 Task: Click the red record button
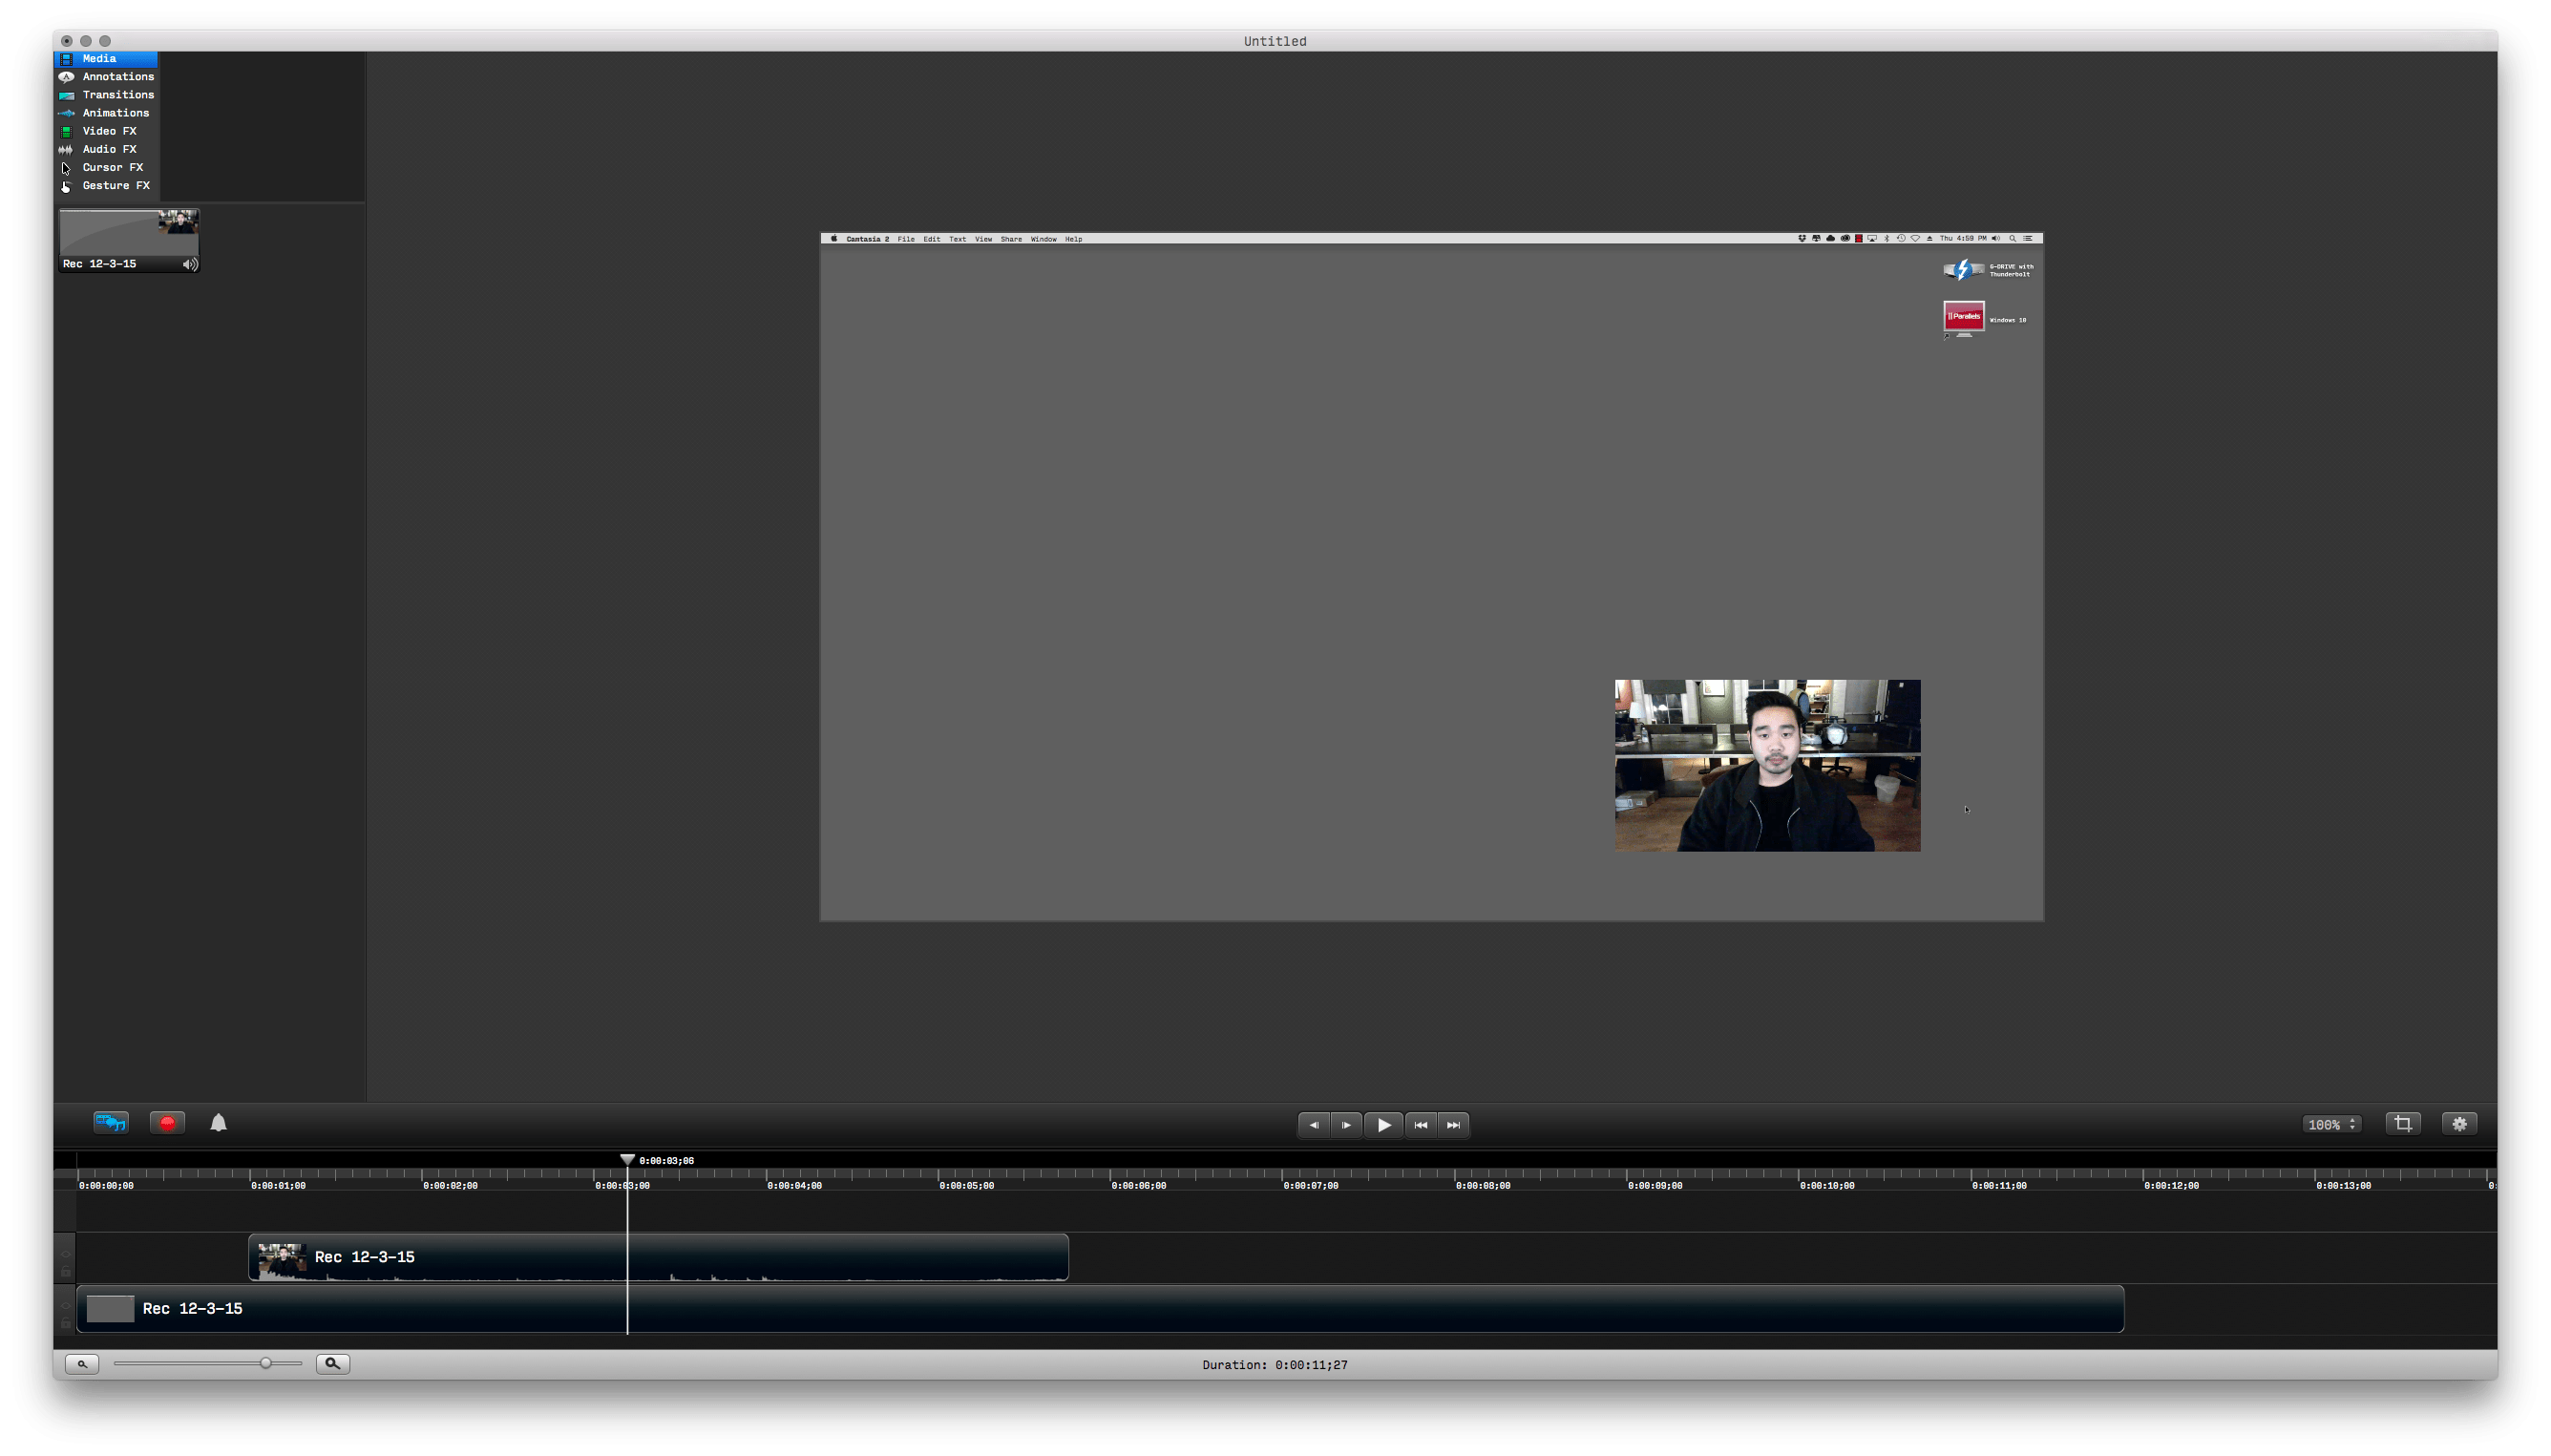pyautogui.click(x=167, y=1123)
